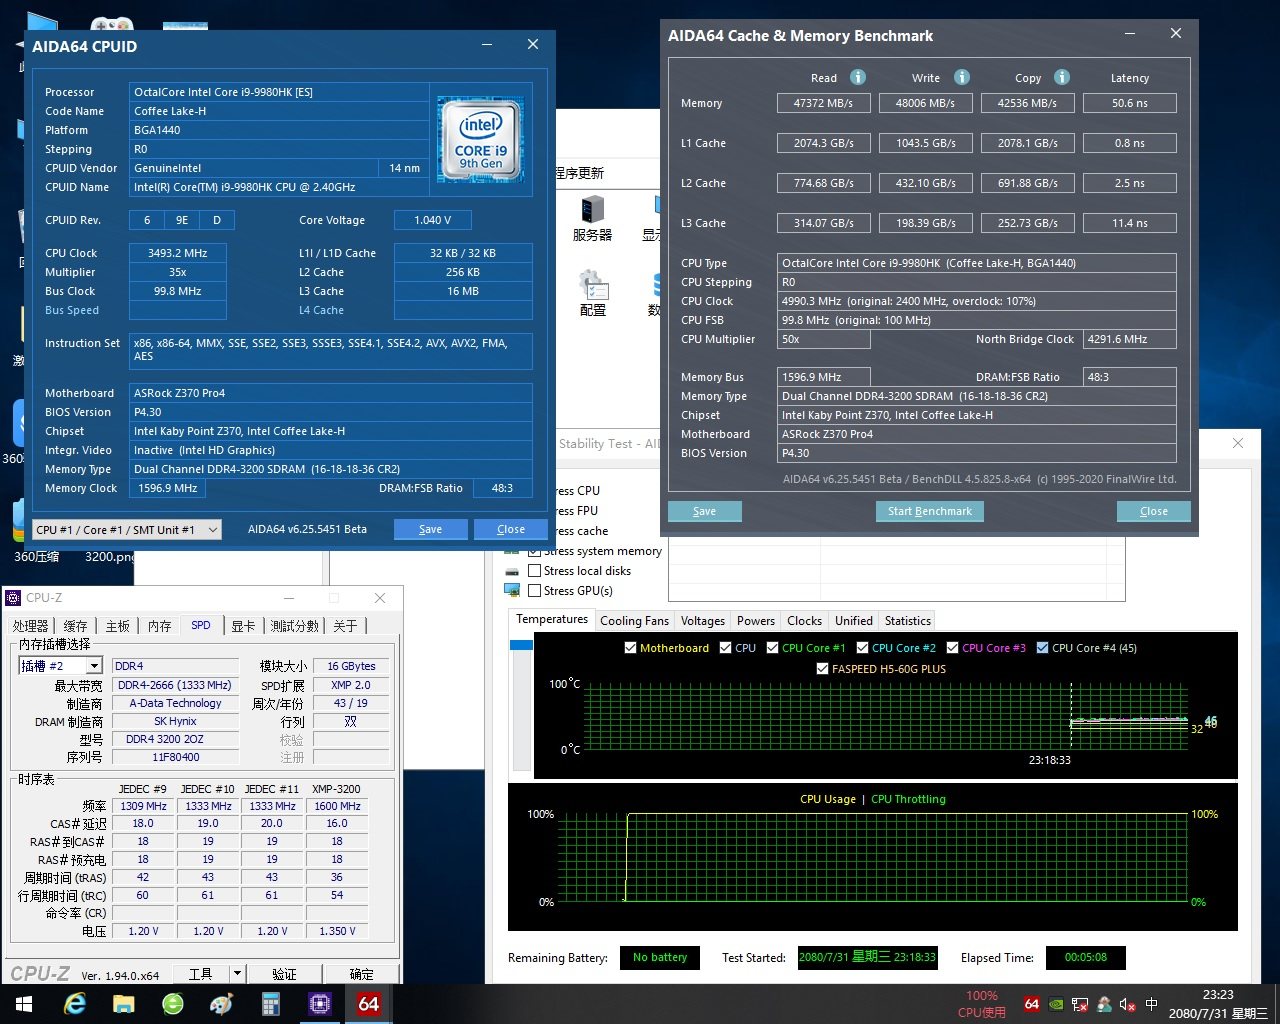This screenshot has width=1280, height=1024.
Task: Toggle the Motherboard temperature checkbox
Action: click(x=630, y=648)
